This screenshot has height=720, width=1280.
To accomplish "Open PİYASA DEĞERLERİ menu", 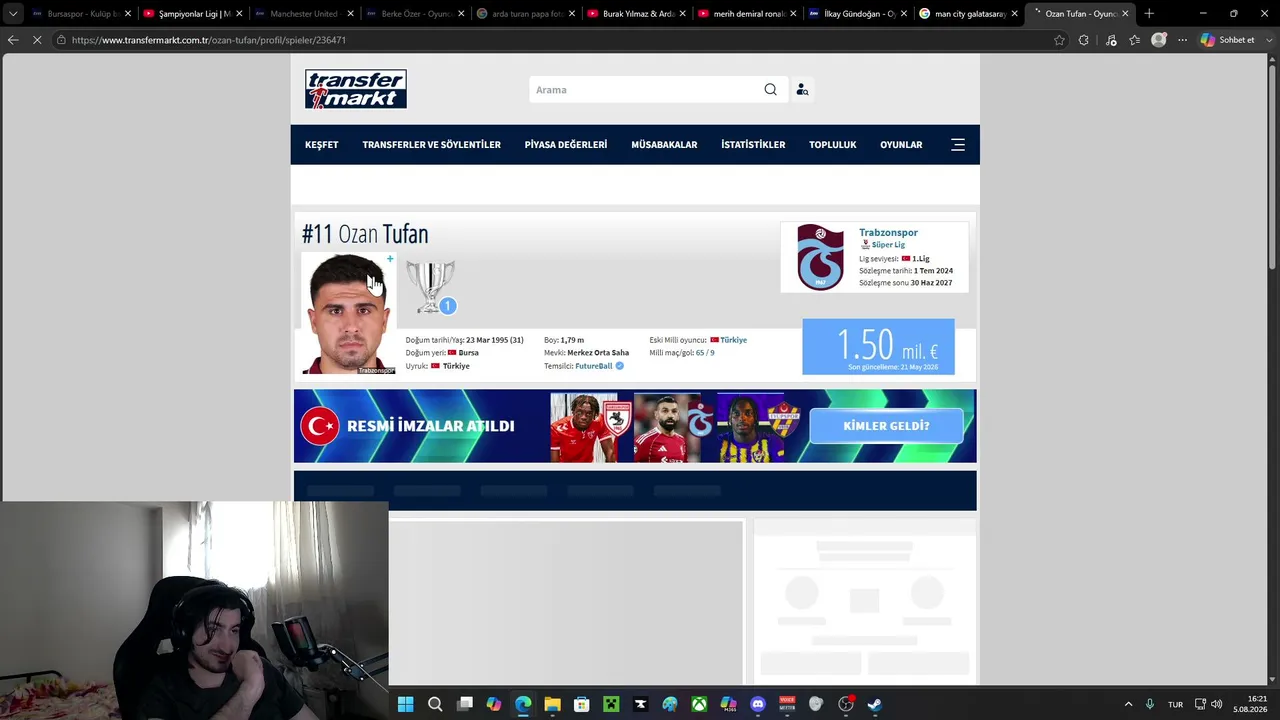I will (x=566, y=145).
